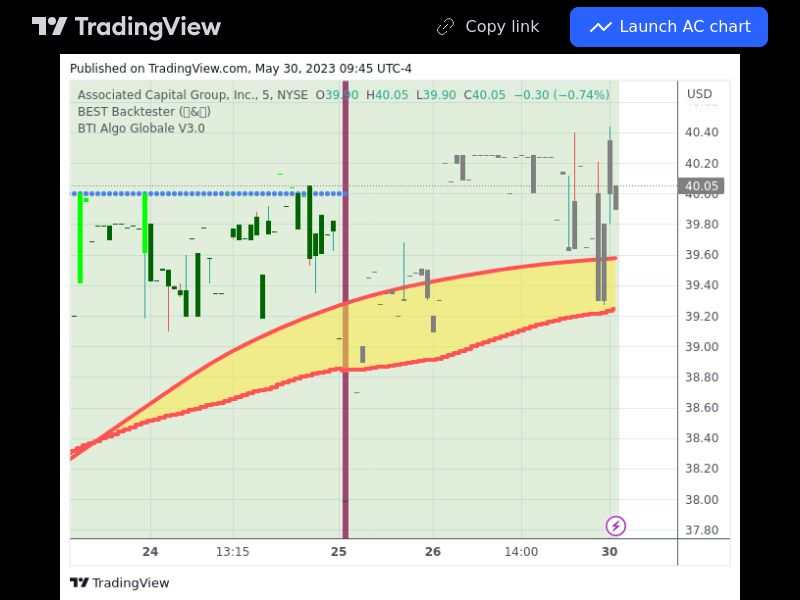This screenshot has height=600, width=800.
Task: Click the 38.00 price axis label
Action: pyautogui.click(x=702, y=499)
